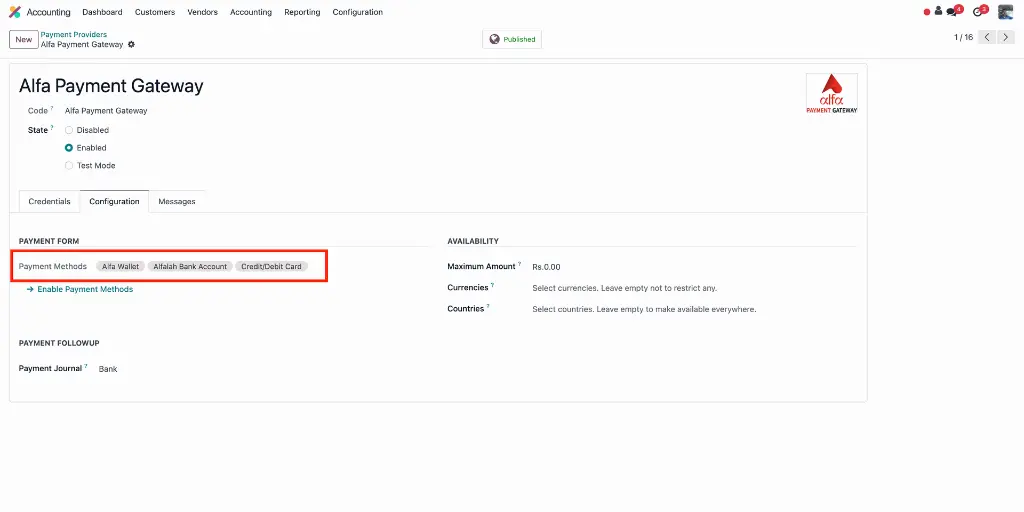The height and width of the screenshot is (512, 1024).
Task: Click the Alfa Payment Gateway logo image
Action: 831,94
